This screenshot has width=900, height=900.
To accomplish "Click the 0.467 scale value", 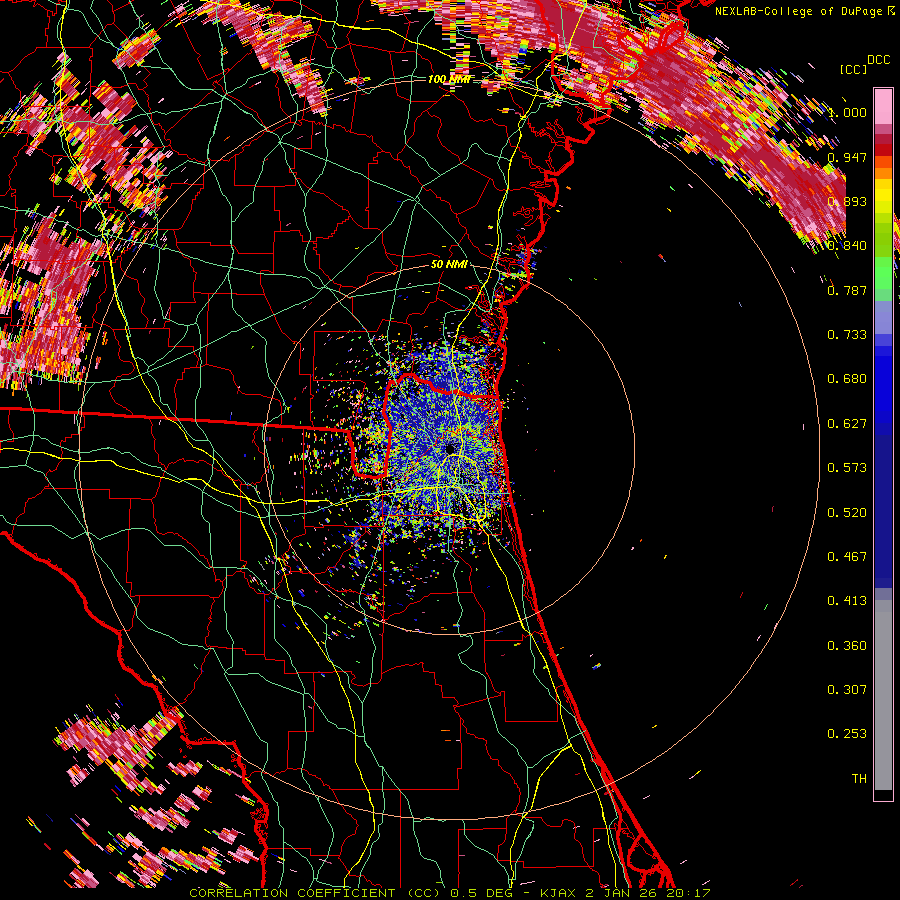I will [x=847, y=557].
